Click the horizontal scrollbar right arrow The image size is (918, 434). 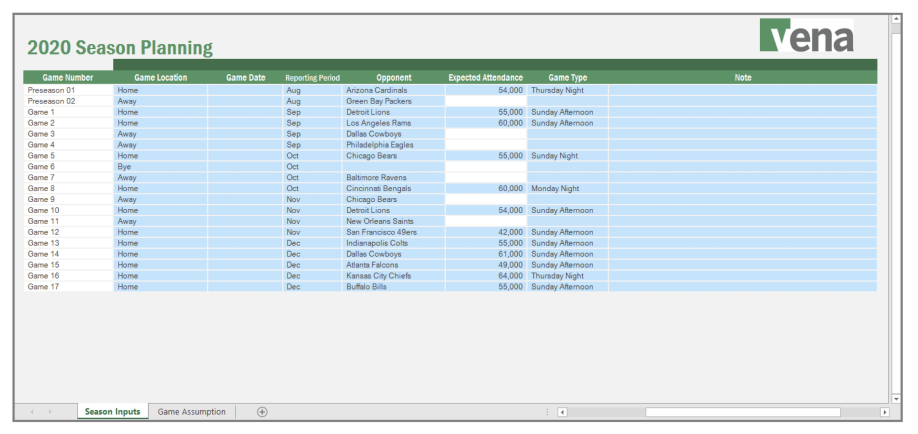pyautogui.click(x=885, y=412)
